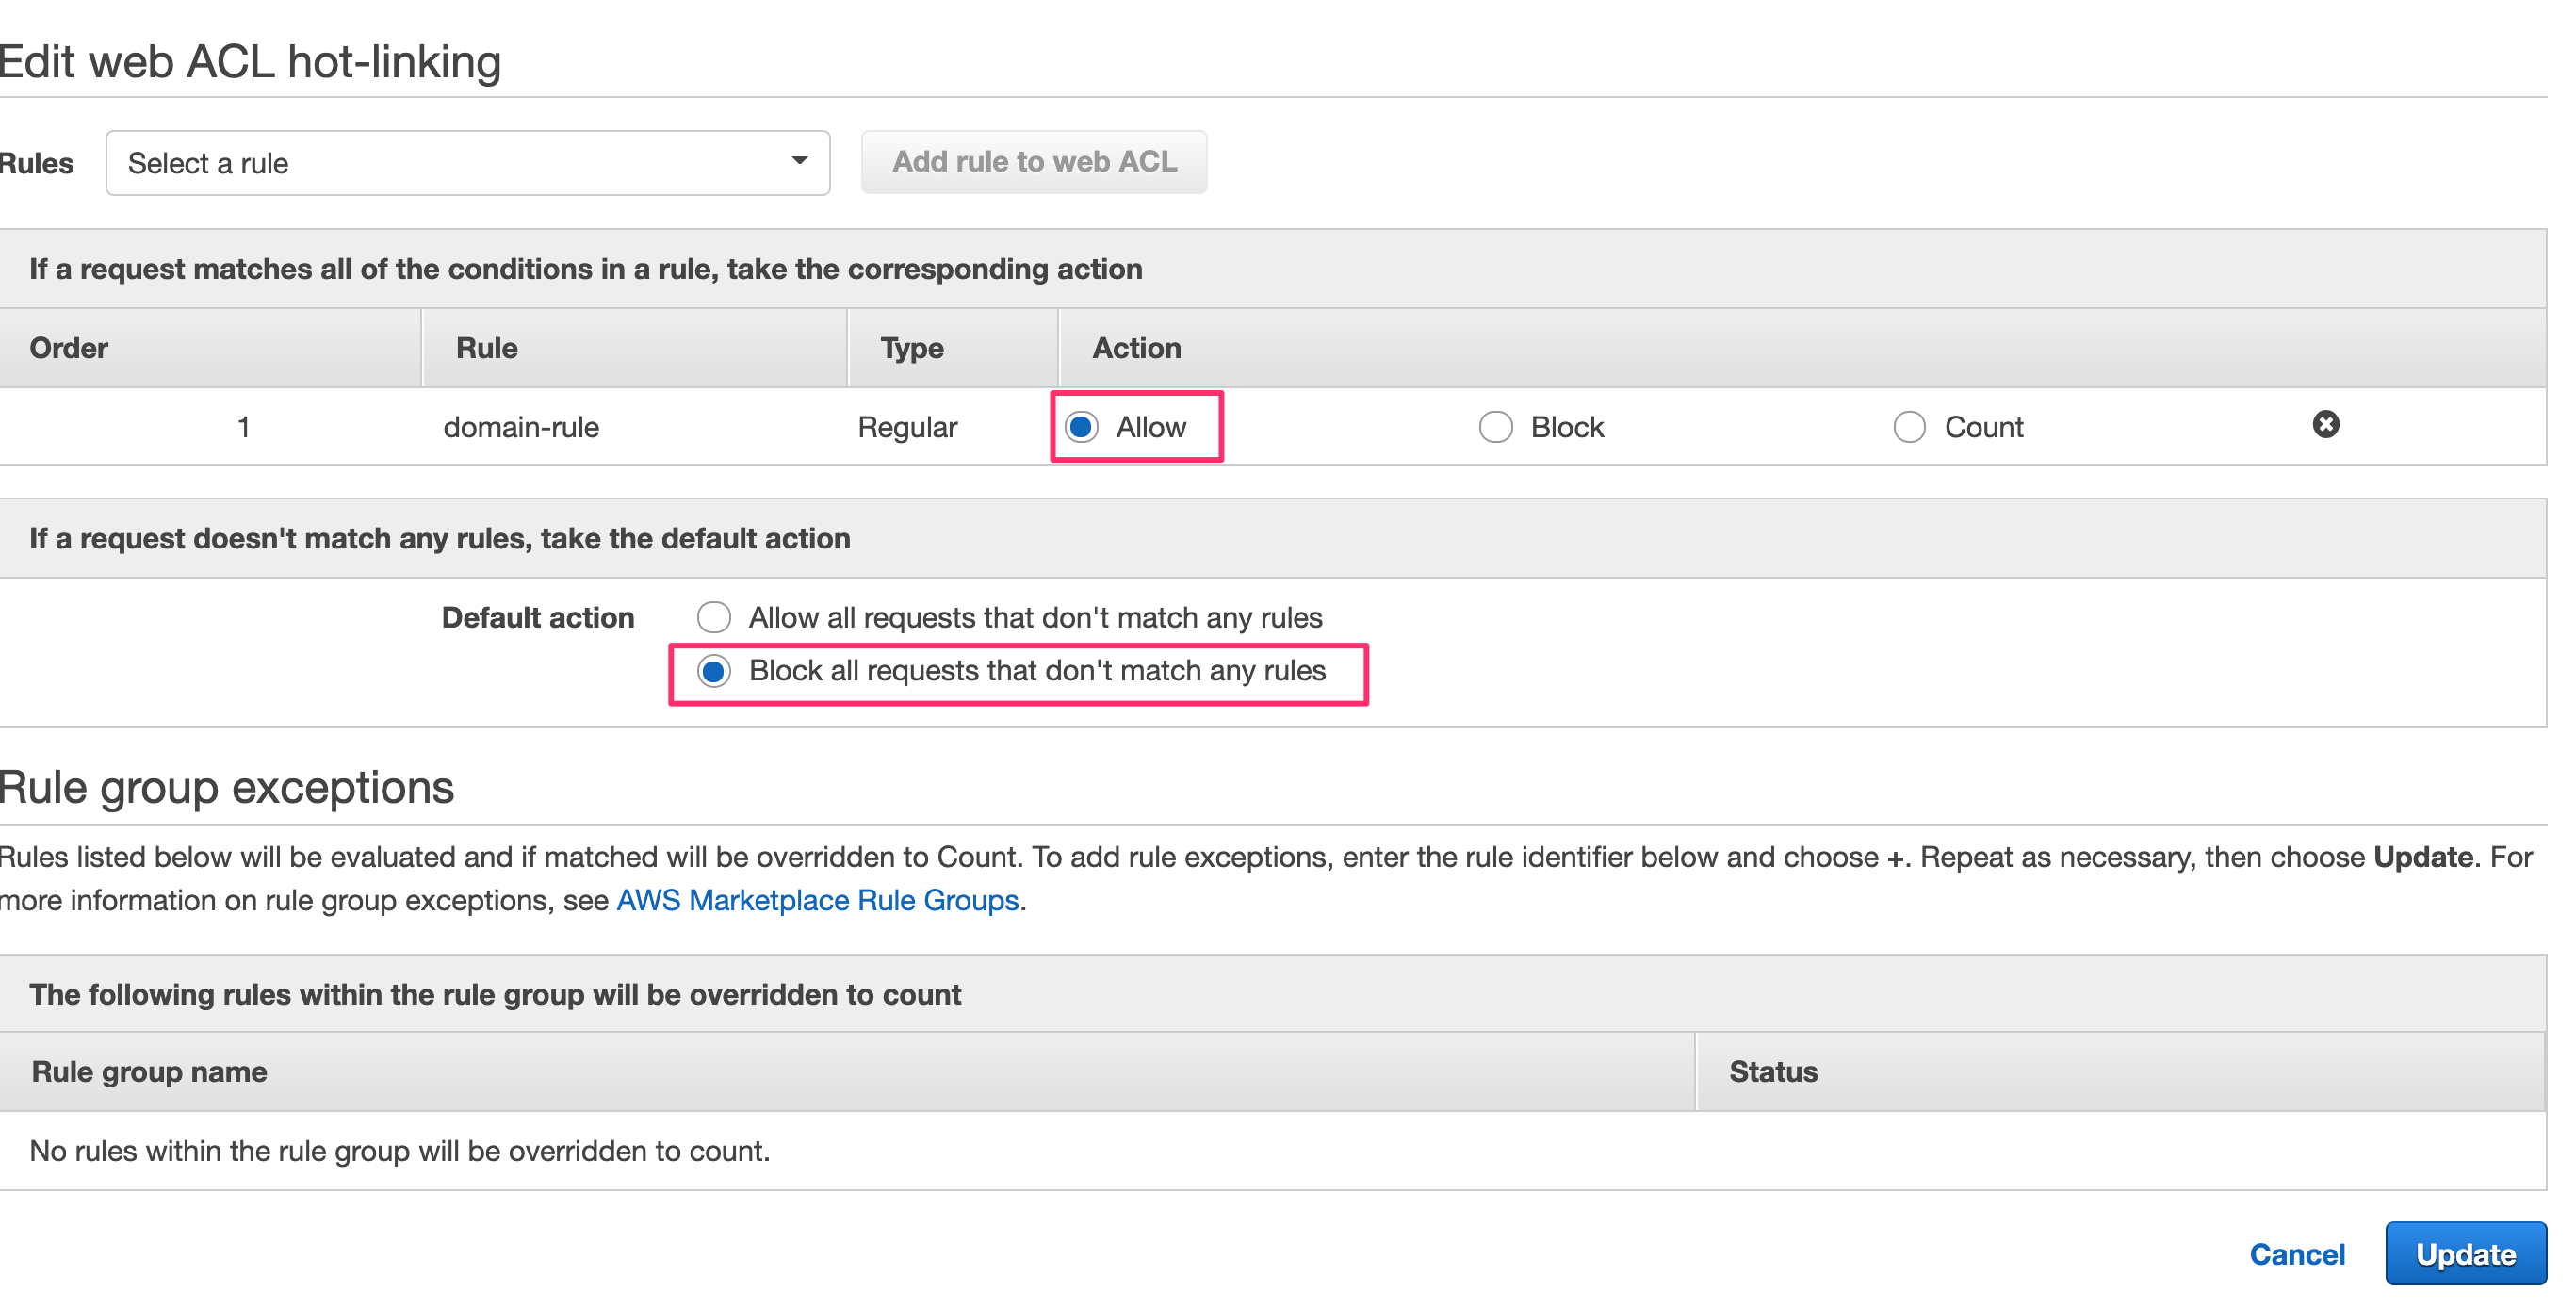The width and height of the screenshot is (2576, 1308).
Task: Select Count action for domain-rule
Action: pos(1909,427)
